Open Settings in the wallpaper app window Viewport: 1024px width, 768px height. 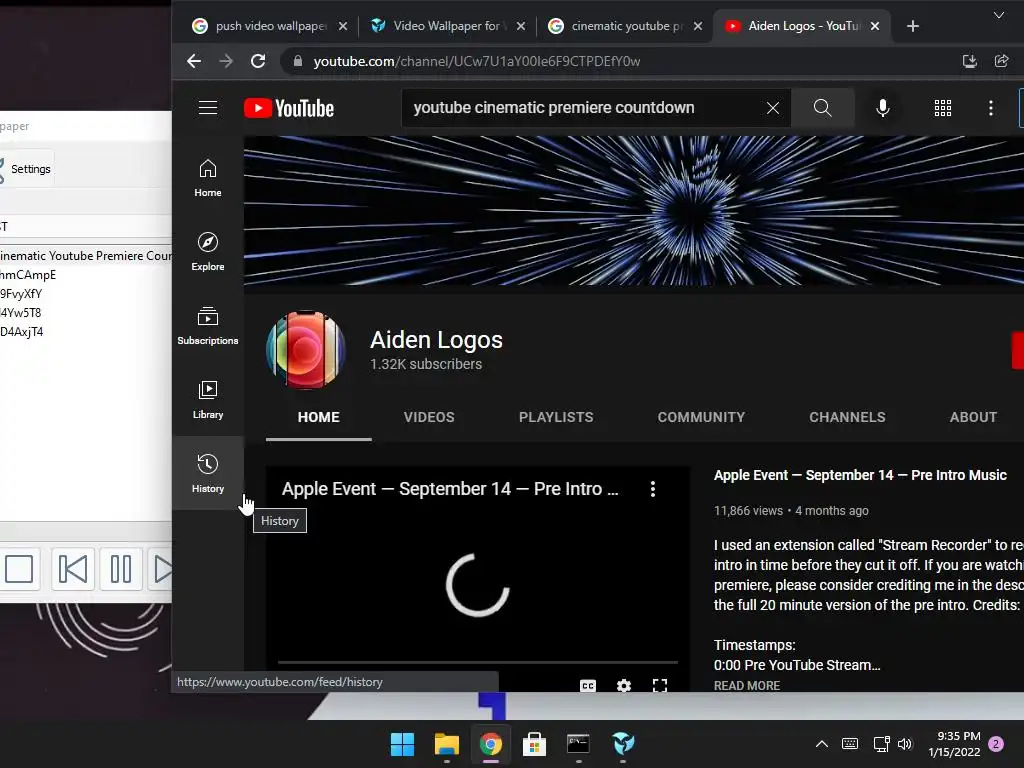click(26, 169)
